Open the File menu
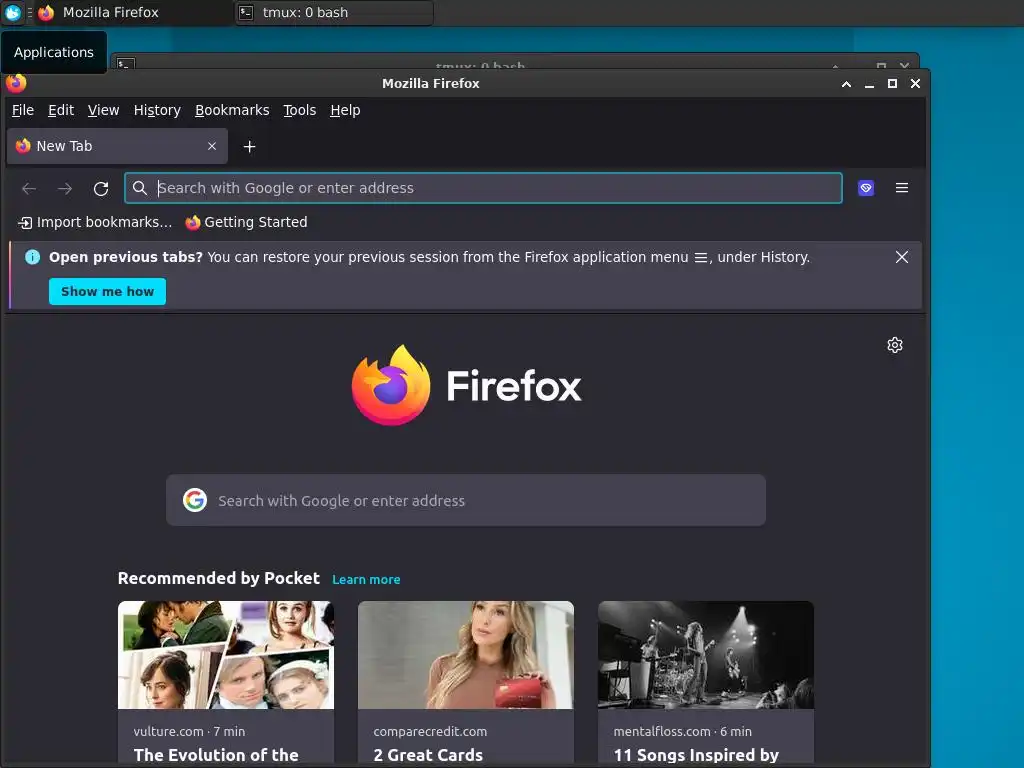 coord(23,110)
